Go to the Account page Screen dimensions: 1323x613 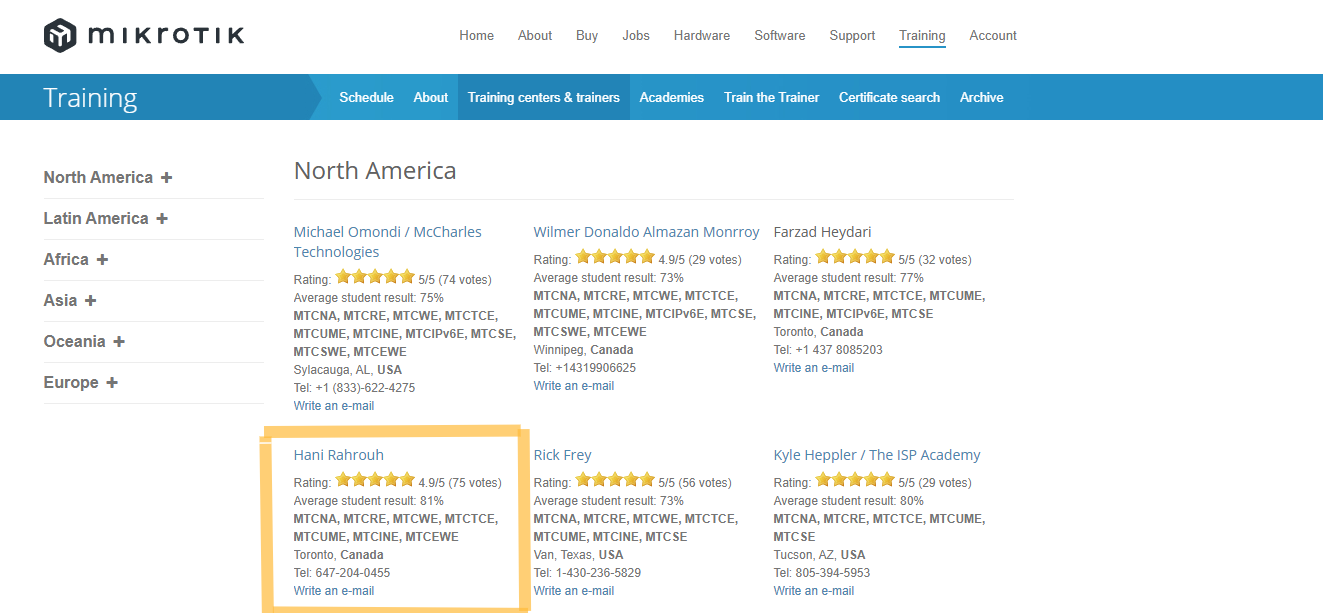(x=992, y=36)
